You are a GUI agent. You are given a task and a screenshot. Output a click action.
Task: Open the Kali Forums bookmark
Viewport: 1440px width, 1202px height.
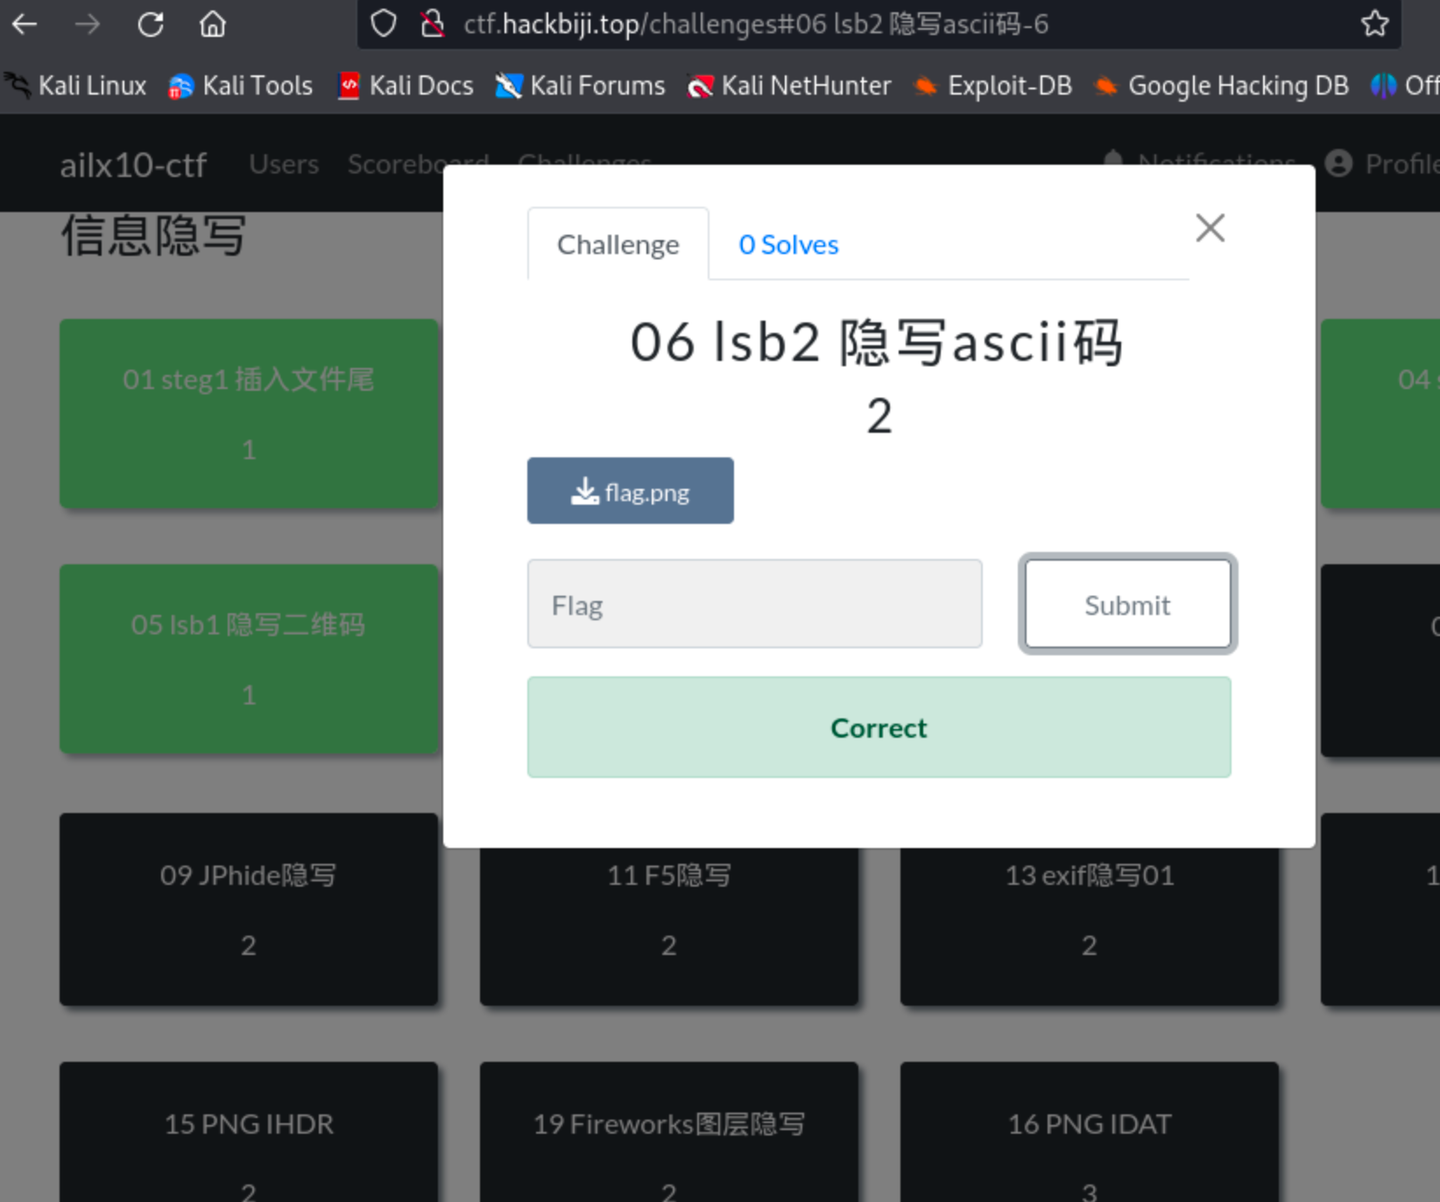(x=580, y=86)
